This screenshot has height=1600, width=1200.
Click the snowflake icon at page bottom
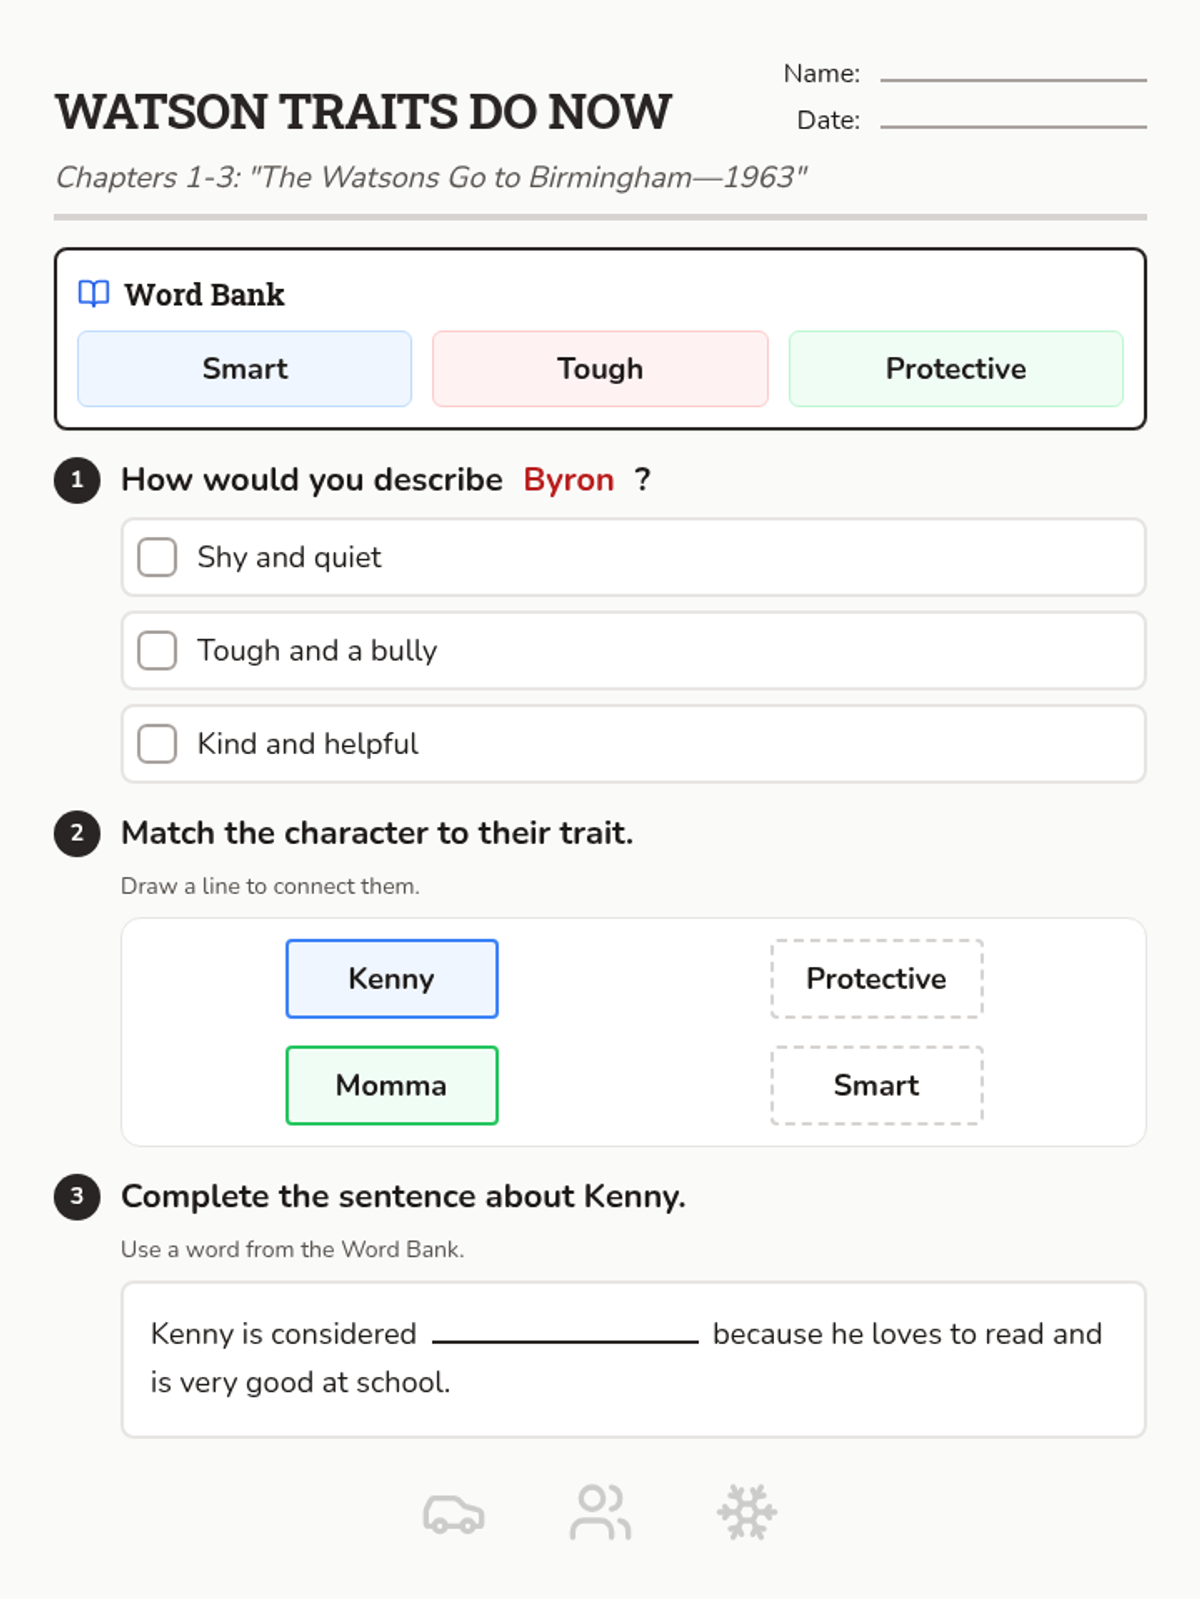(x=747, y=1512)
